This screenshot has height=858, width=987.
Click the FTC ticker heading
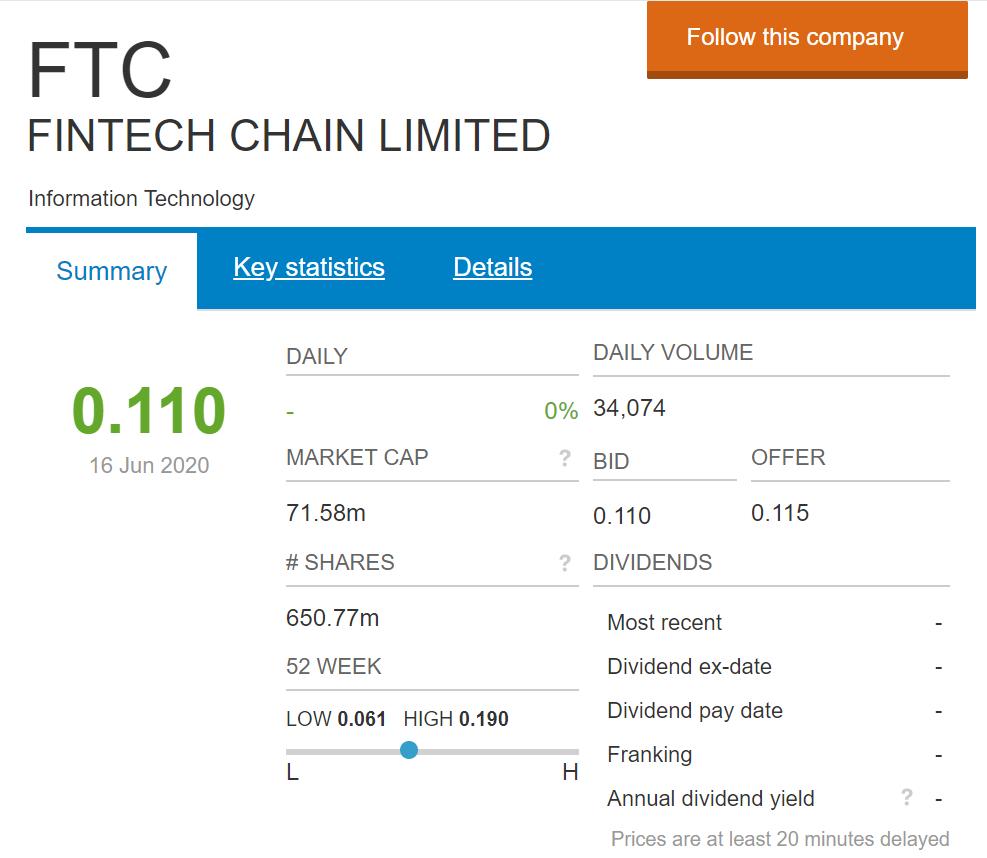pos(100,72)
